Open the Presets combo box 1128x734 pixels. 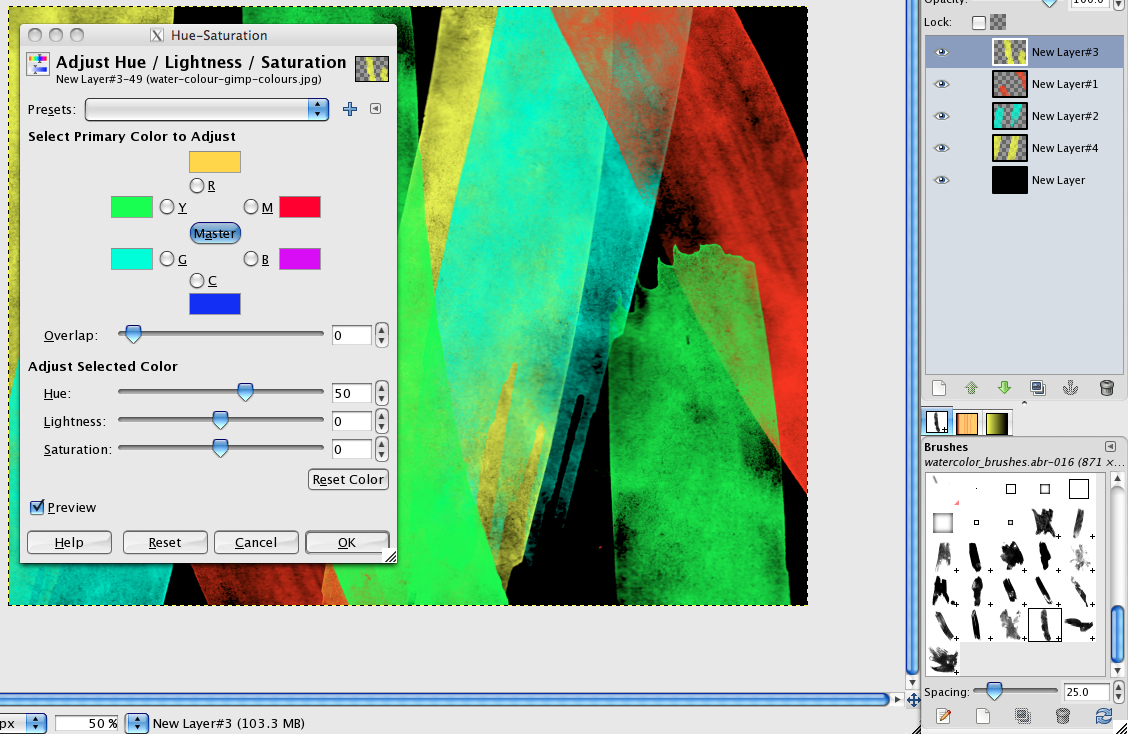[x=206, y=109]
